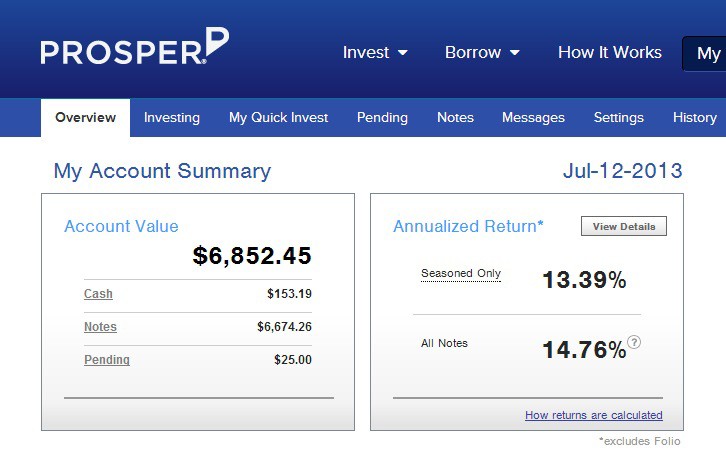Switch to the Investing tab
Screen dimensions: 726x459
click(172, 117)
